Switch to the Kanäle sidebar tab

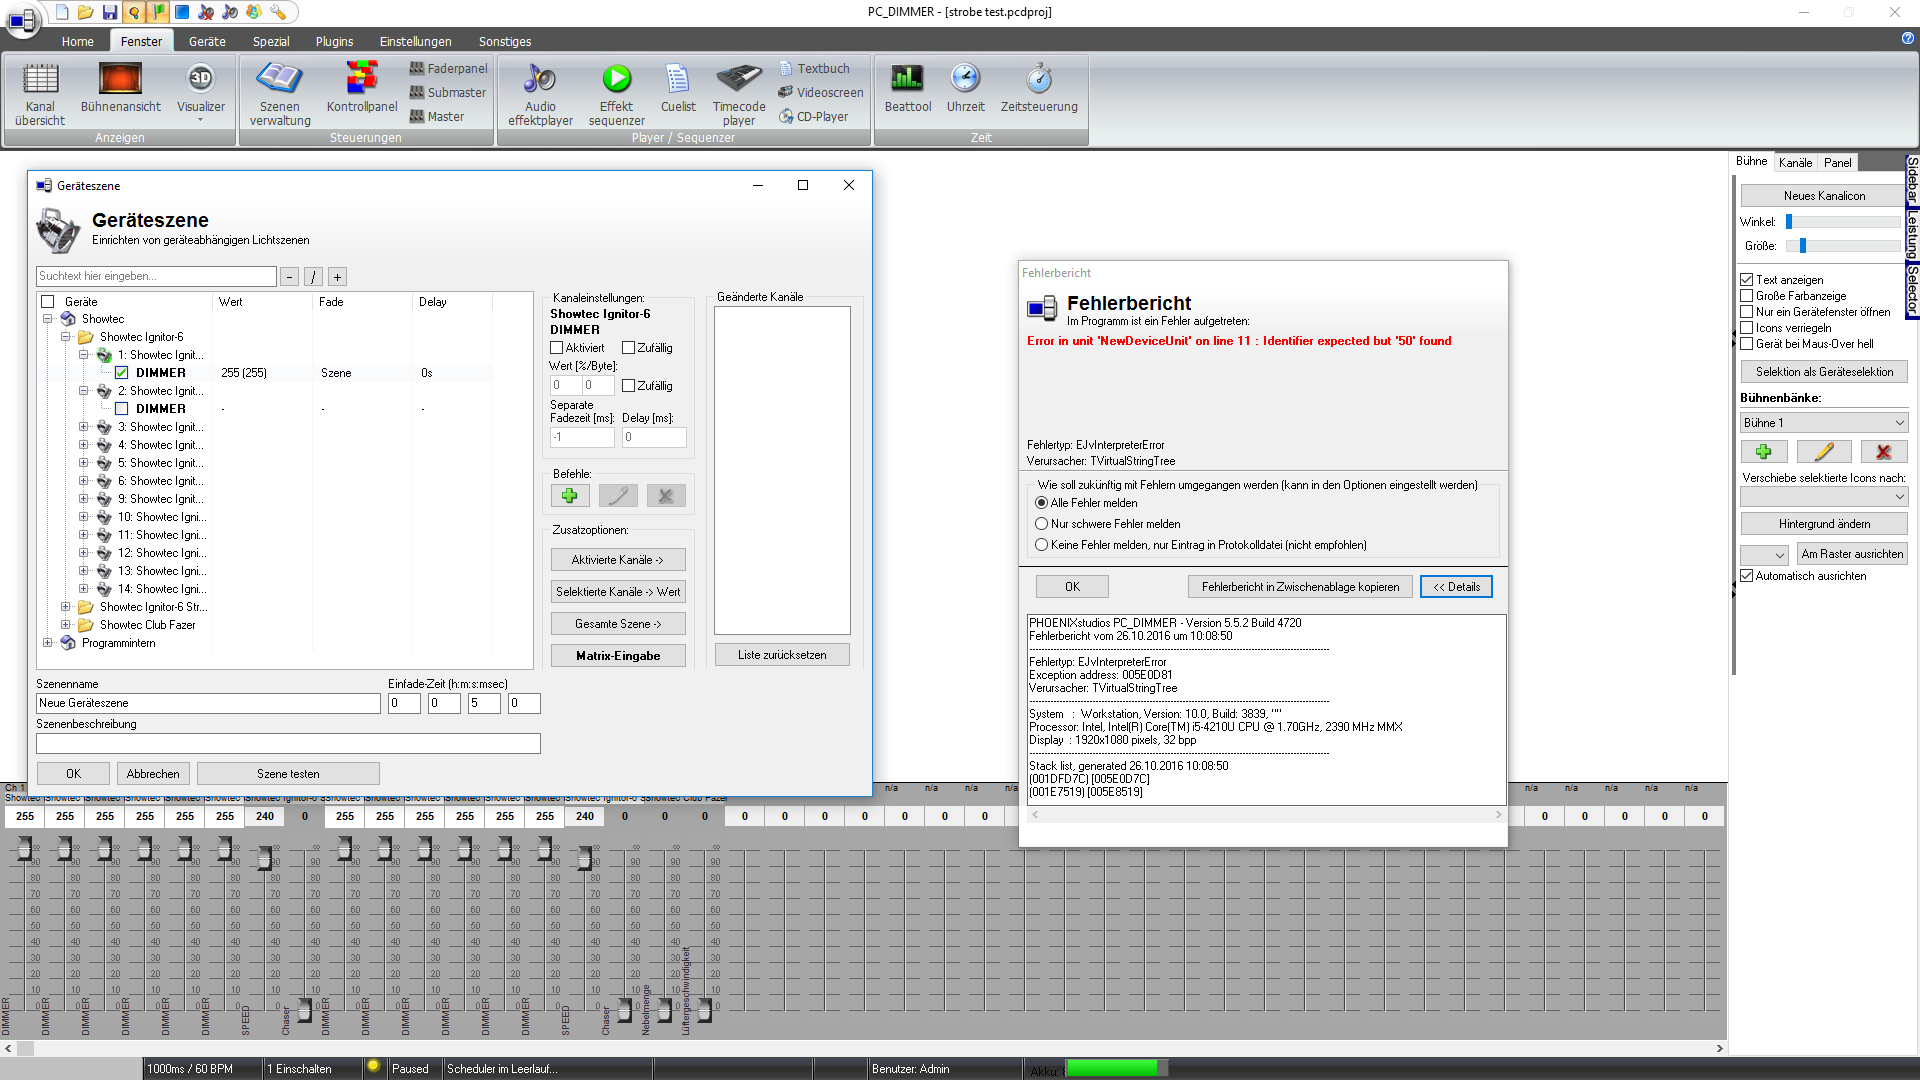tap(1795, 162)
